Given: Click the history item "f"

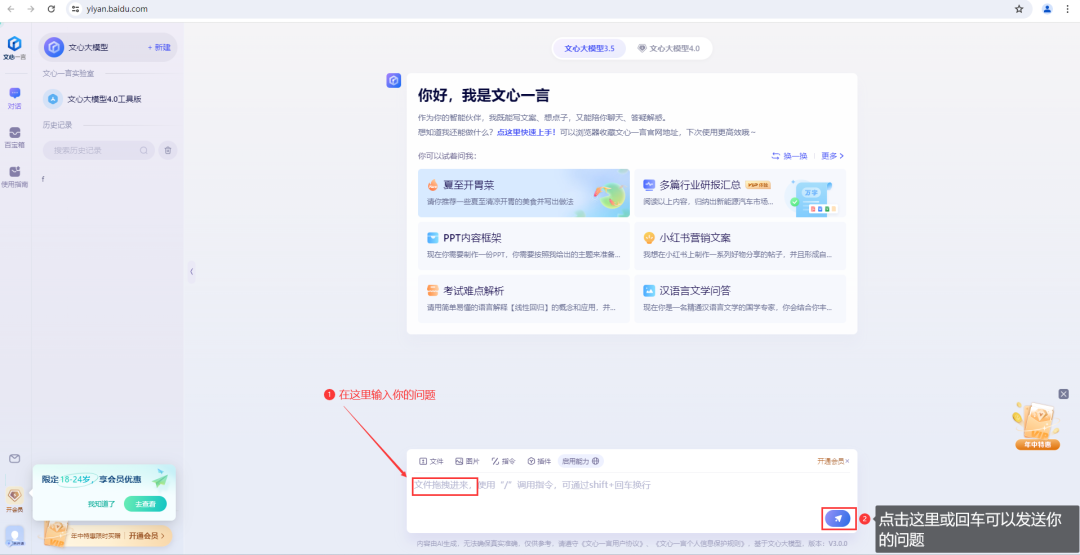Looking at the screenshot, I should 43,180.
